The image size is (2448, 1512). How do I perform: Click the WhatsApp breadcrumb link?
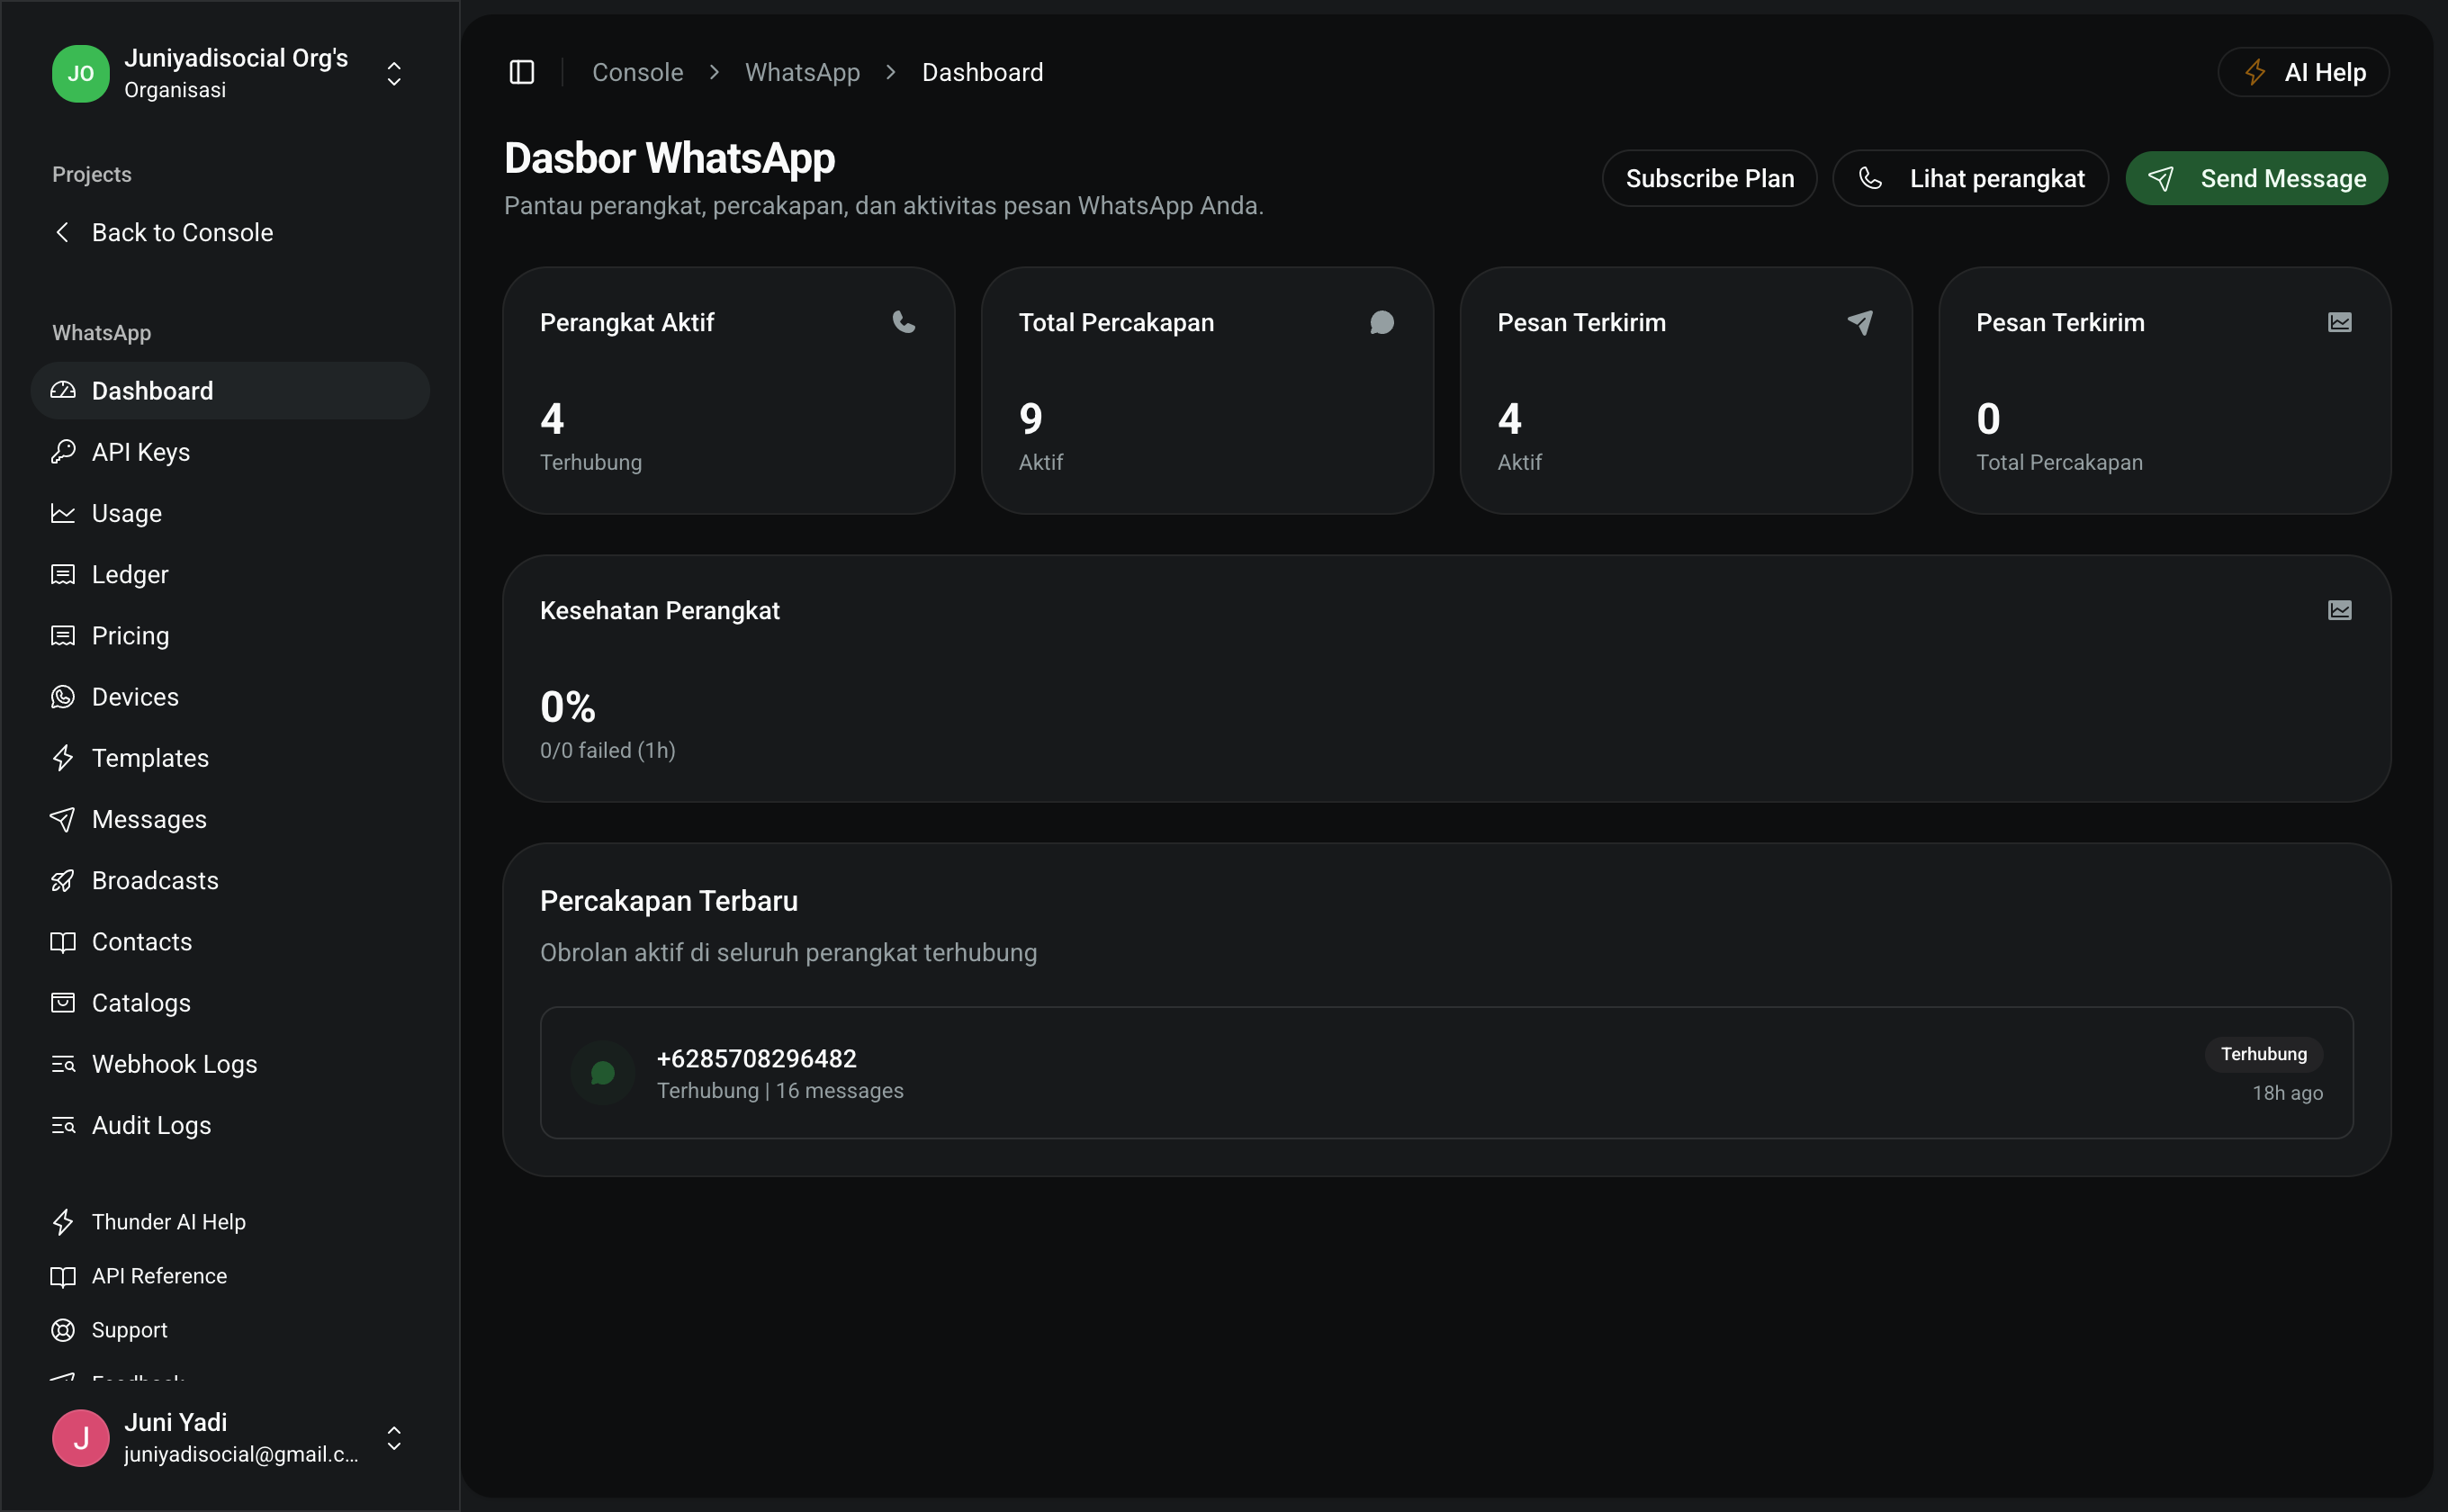[803, 72]
